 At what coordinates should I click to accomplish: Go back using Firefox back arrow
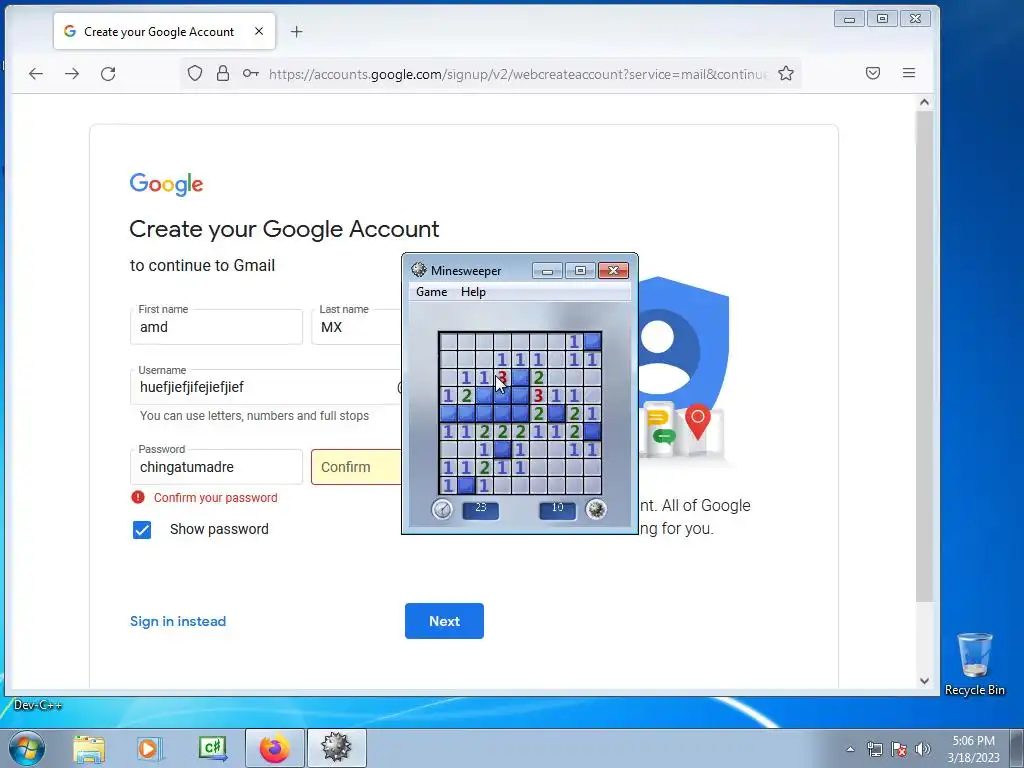(36, 74)
